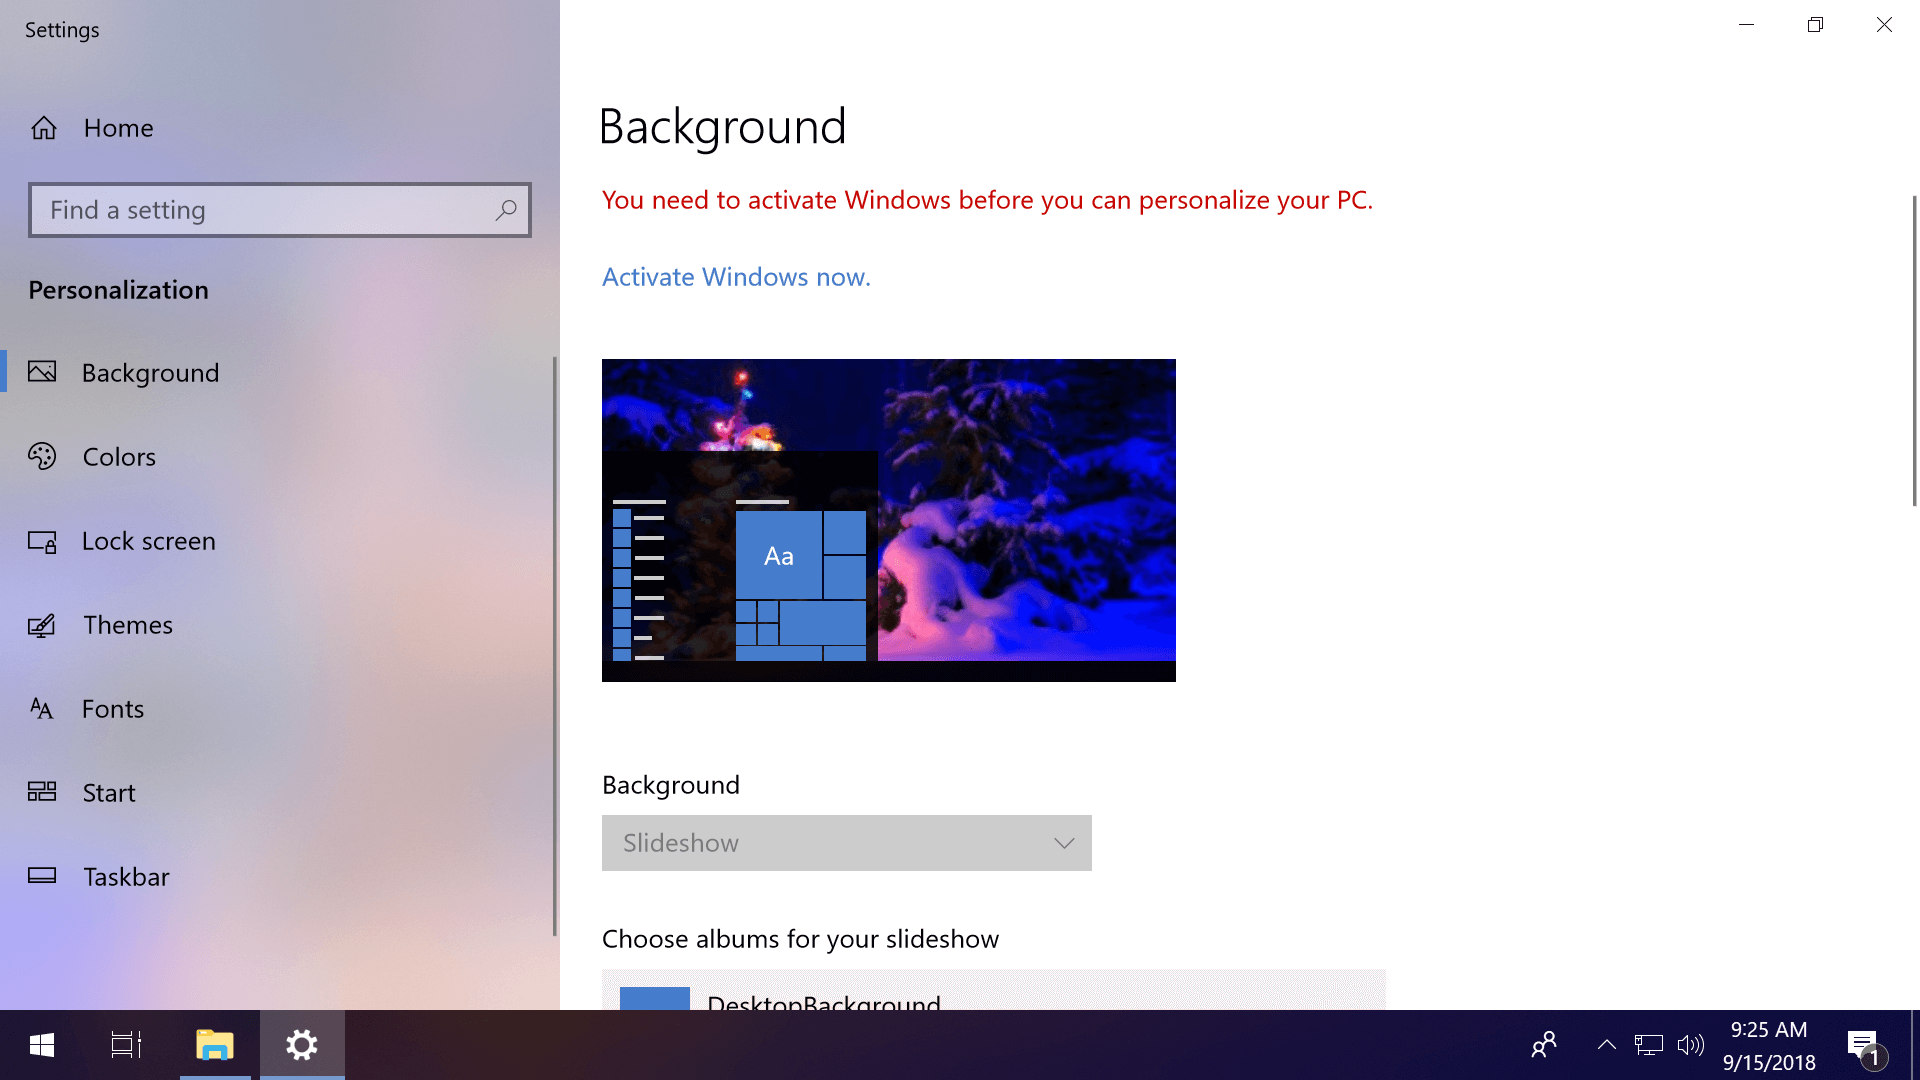Select the Task View taskbar icon
The image size is (1920, 1080).
click(125, 1044)
